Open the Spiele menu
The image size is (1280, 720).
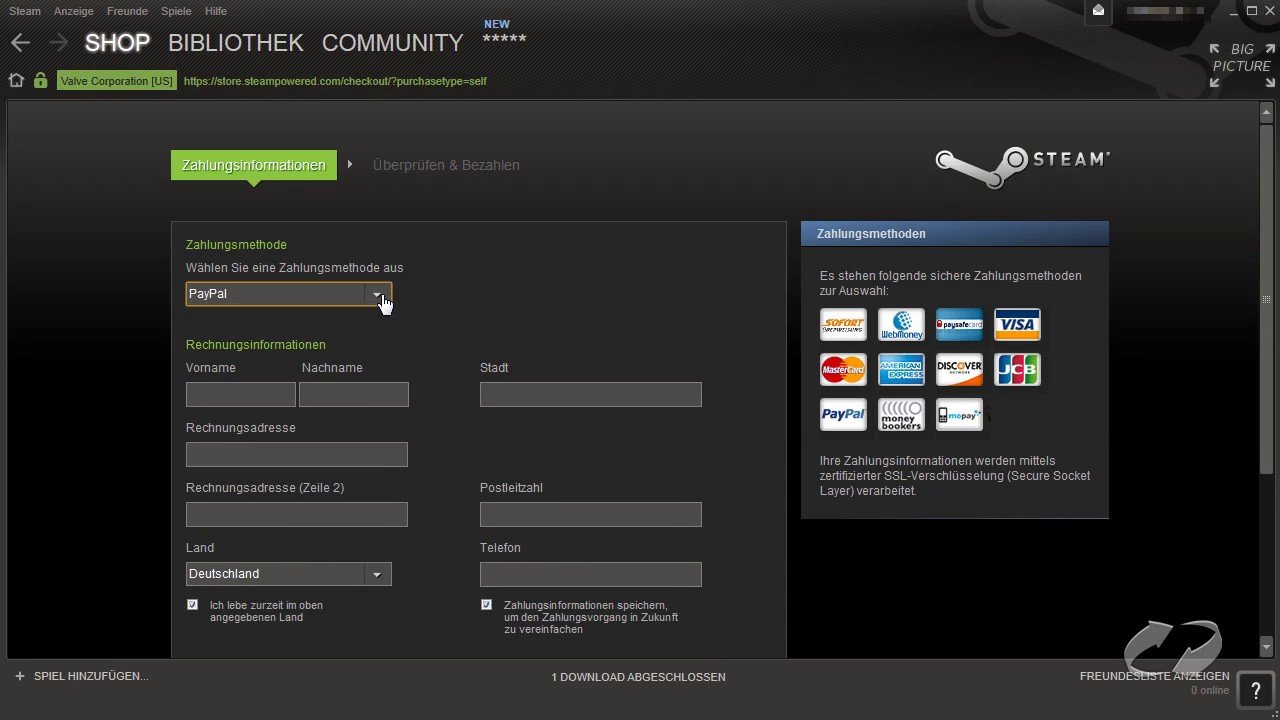coord(176,11)
